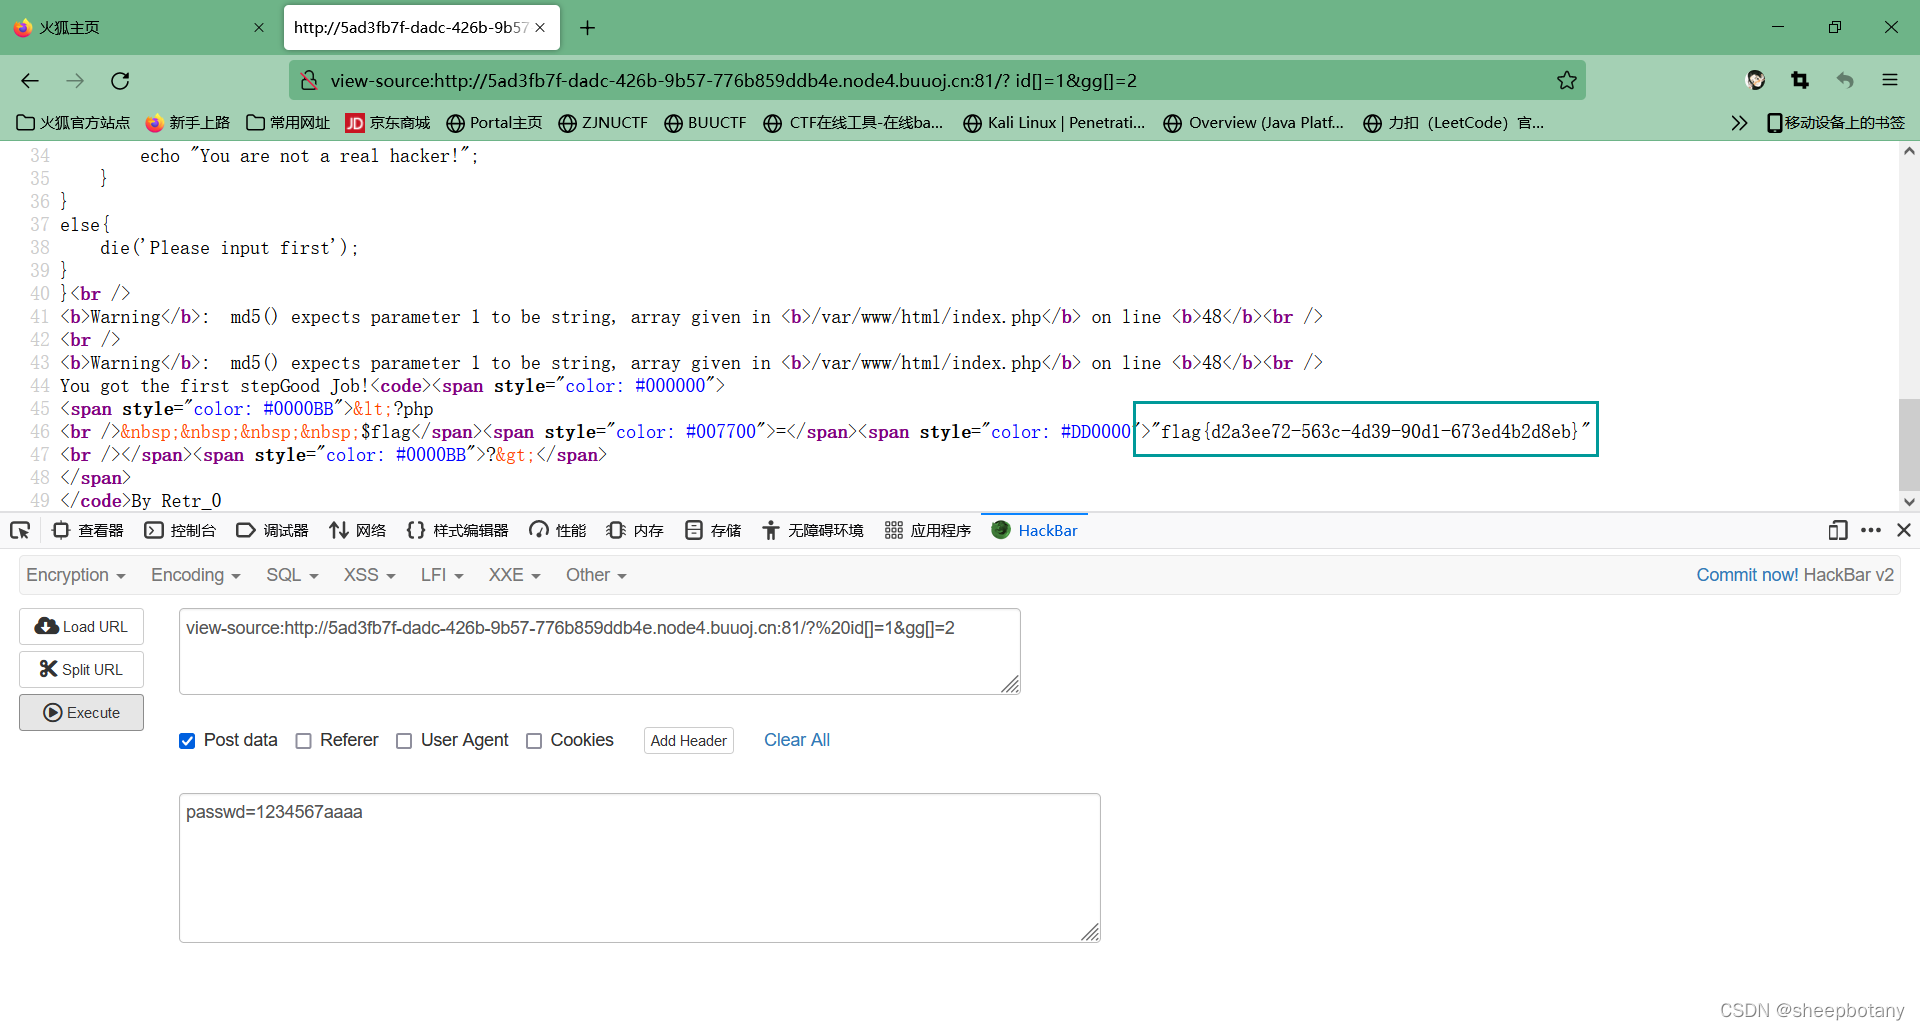Open the ZJNUCTF bookmark
1920x1030 pixels.
[x=603, y=123]
